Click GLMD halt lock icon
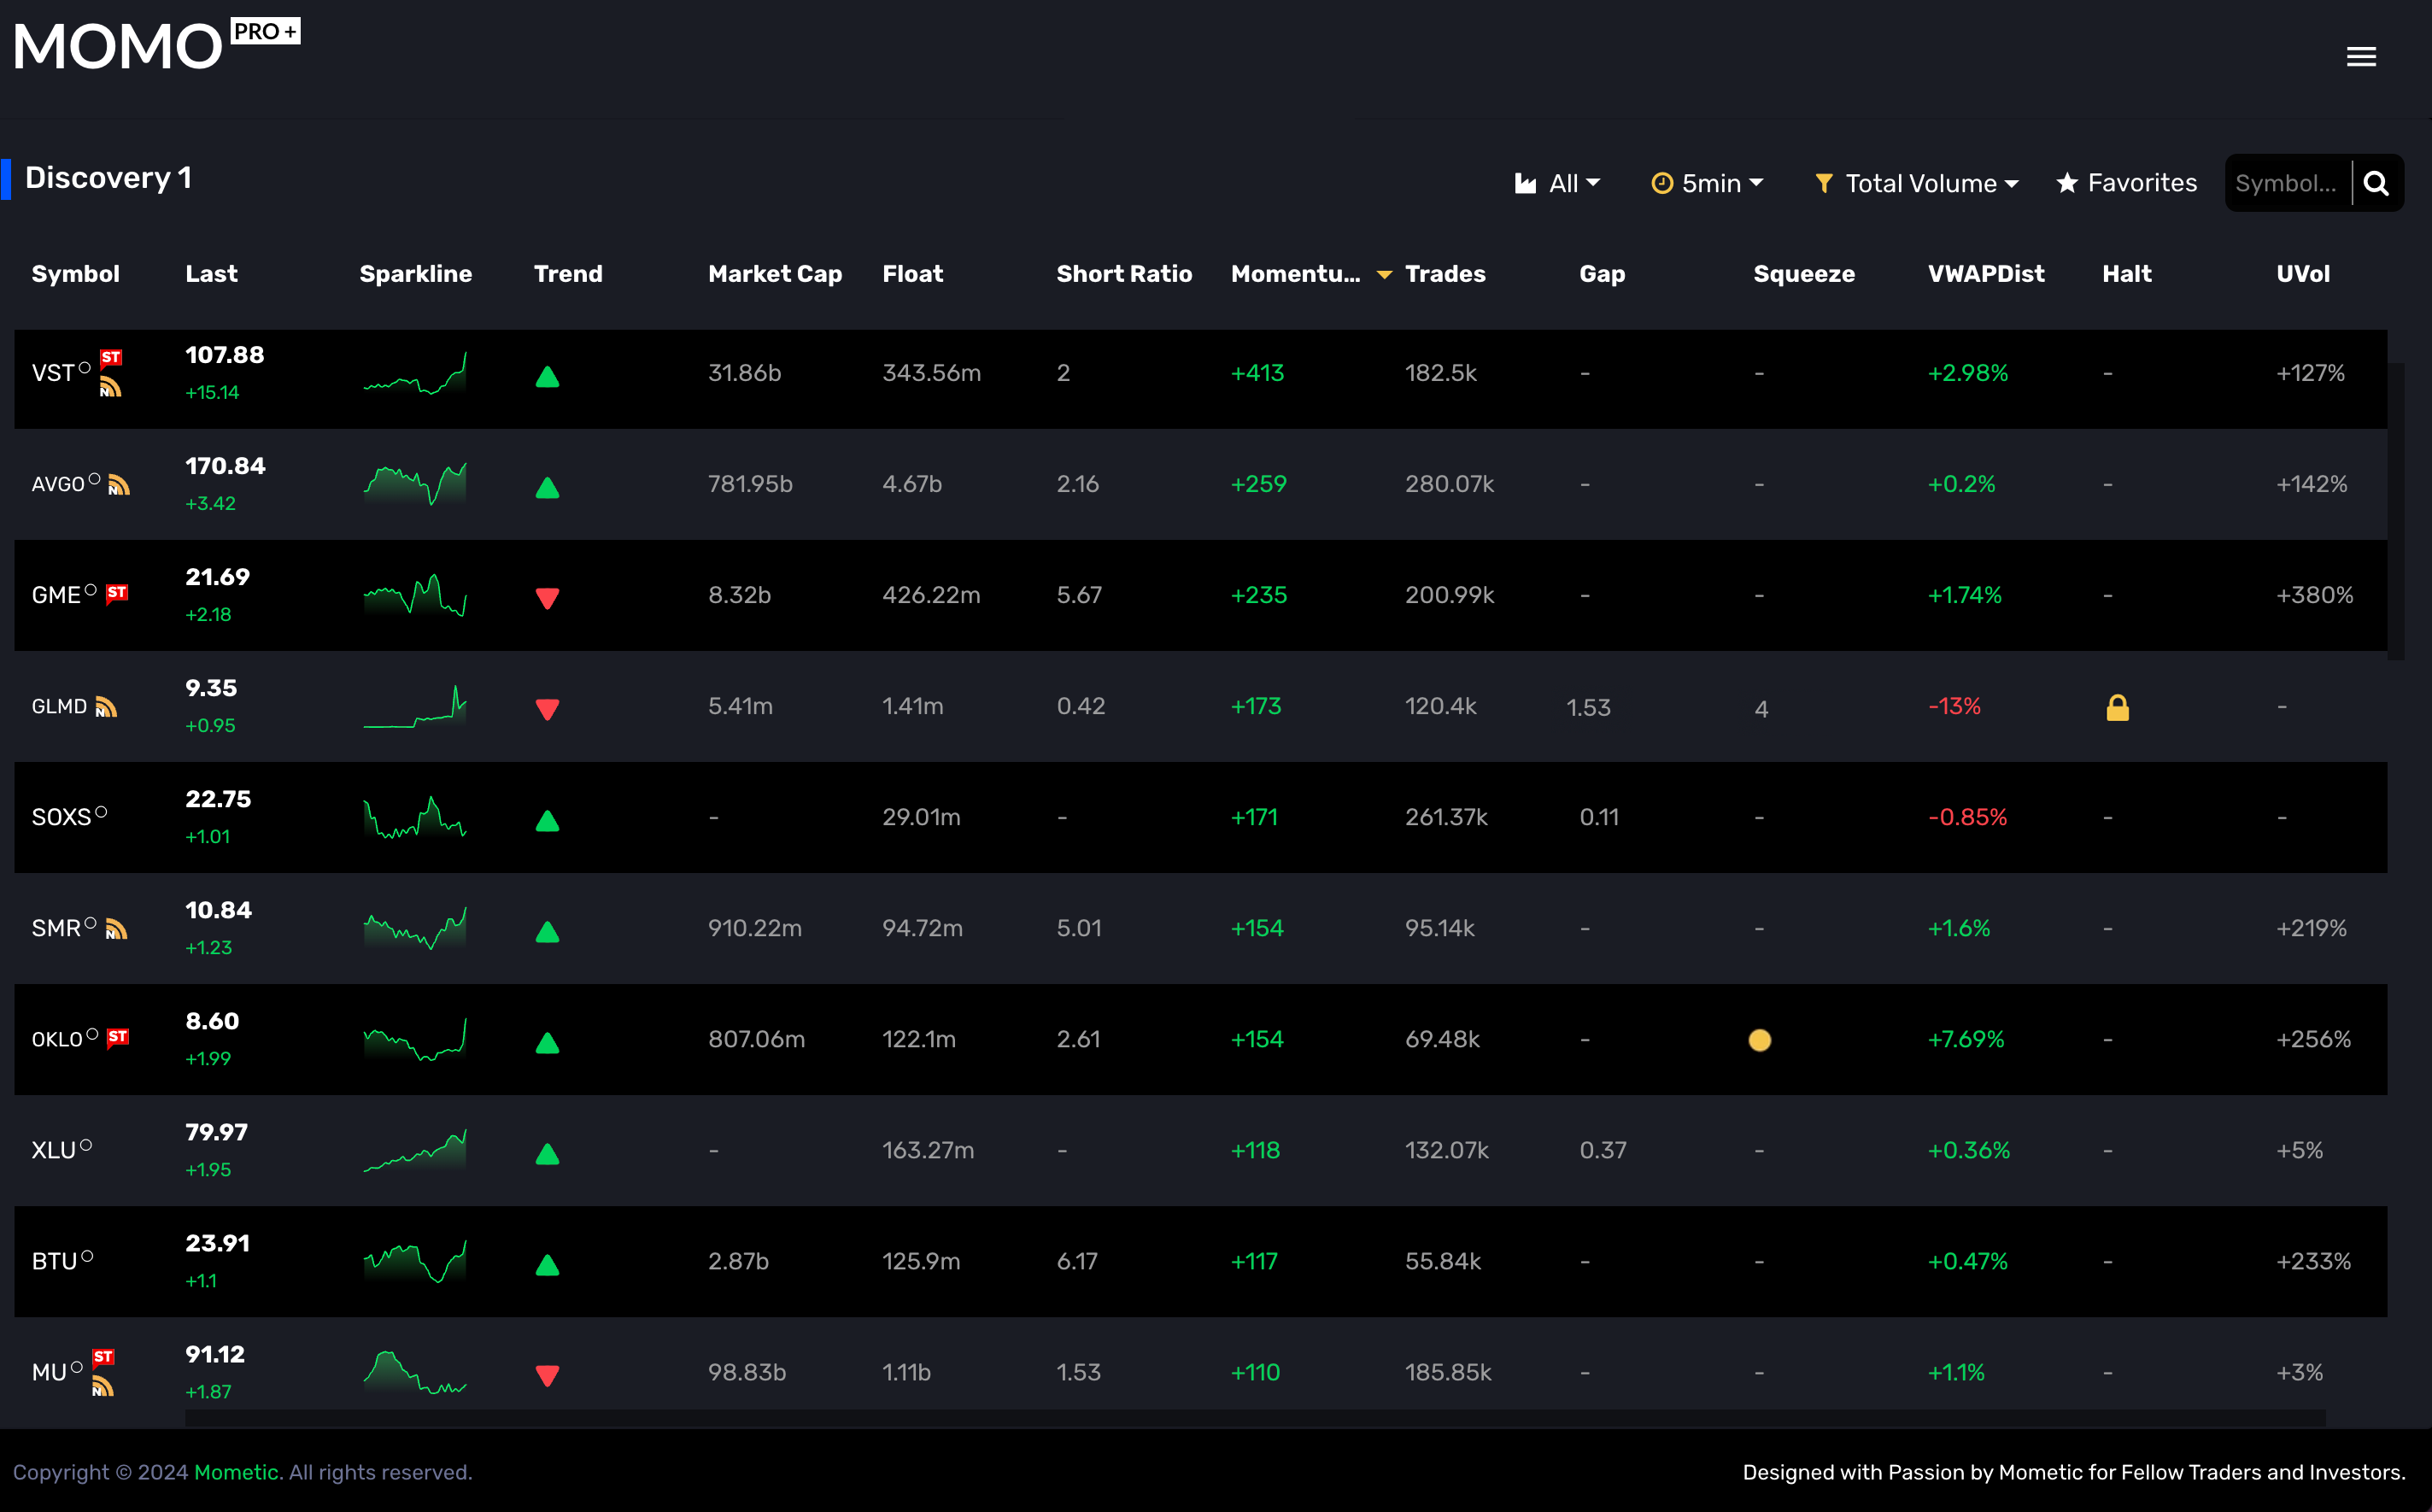This screenshot has width=2432, height=1512. point(2117,708)
